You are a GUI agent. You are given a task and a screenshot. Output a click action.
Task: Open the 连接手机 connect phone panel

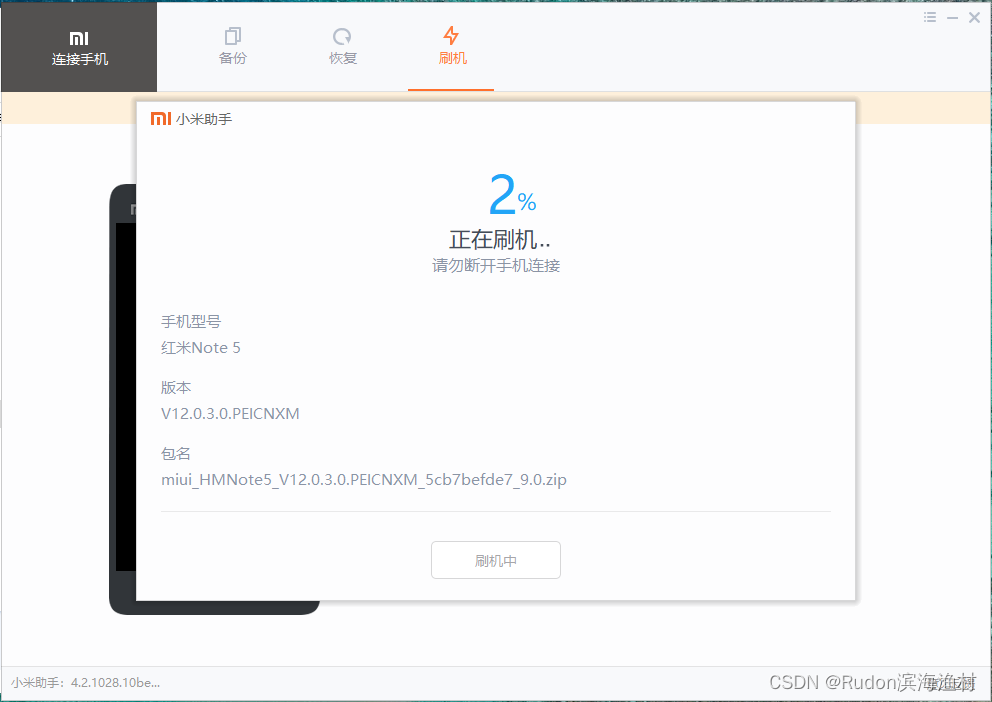(x=79, y=47)
